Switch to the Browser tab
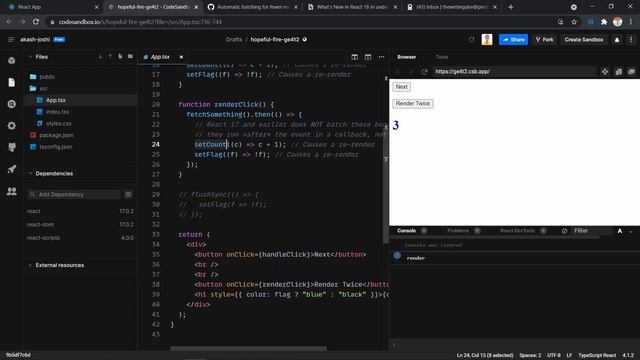The width and height of the screenshot is (640, 360). point(407,57)
